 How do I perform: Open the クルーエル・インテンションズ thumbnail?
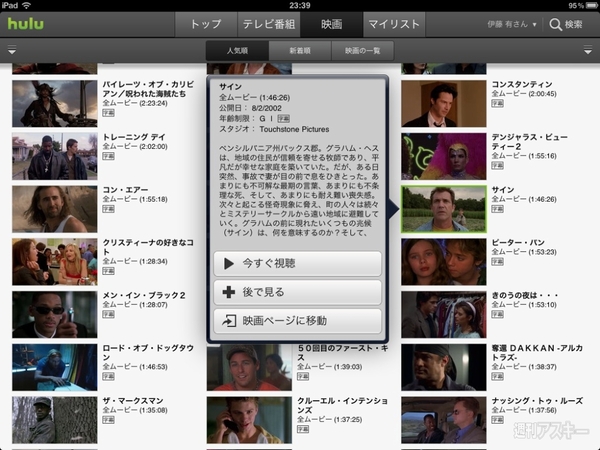pos(249,420)
